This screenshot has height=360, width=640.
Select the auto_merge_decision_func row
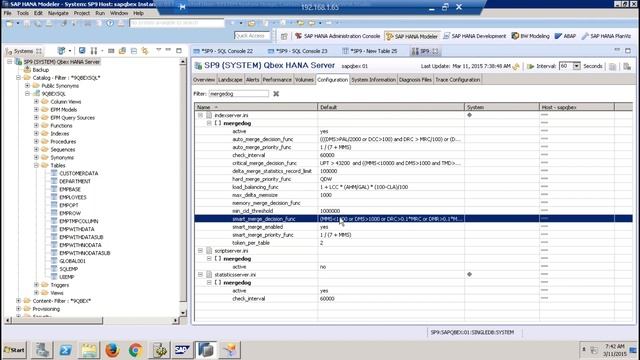tap(413, 139)
